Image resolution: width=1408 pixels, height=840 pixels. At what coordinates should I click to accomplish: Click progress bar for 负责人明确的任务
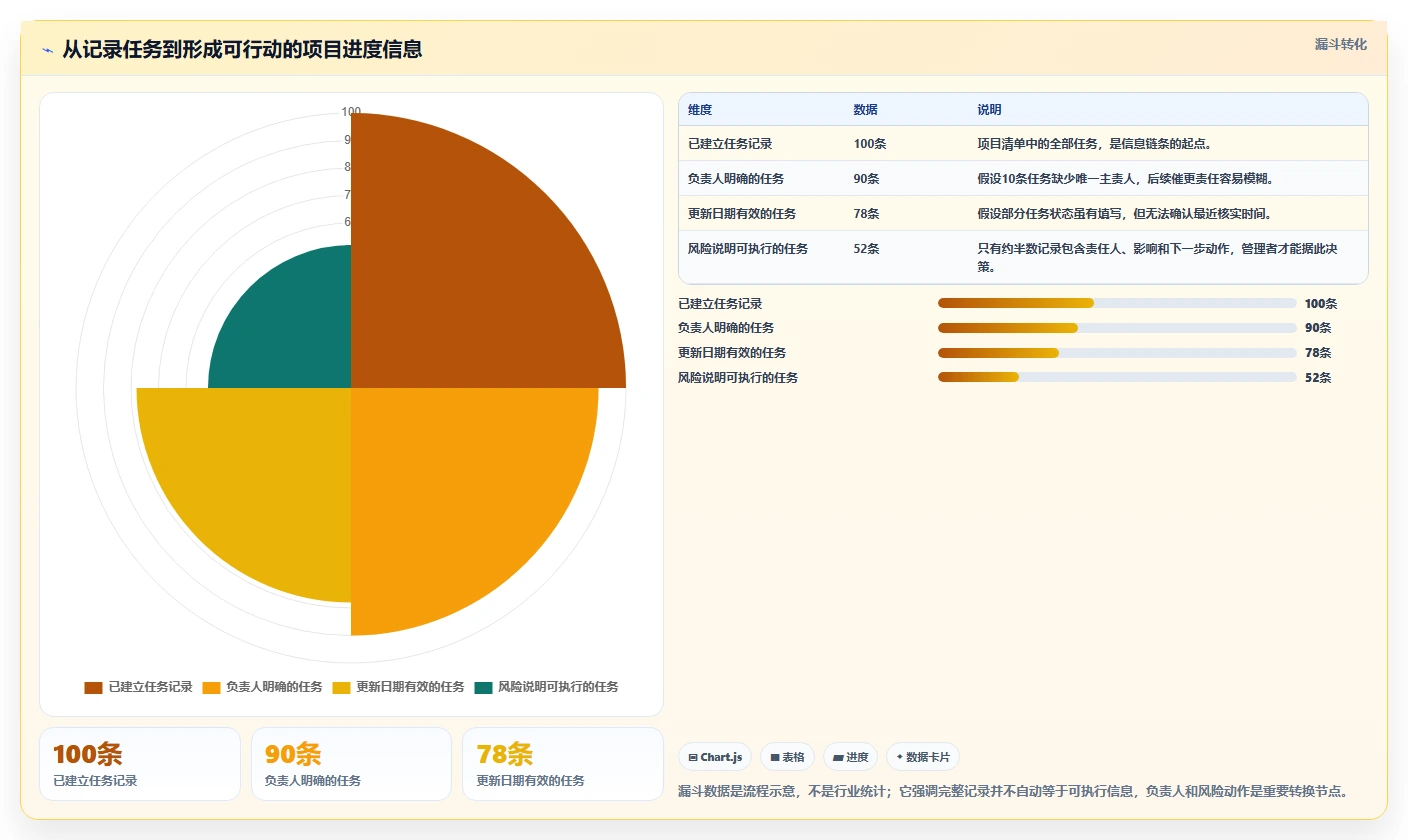1117,328
